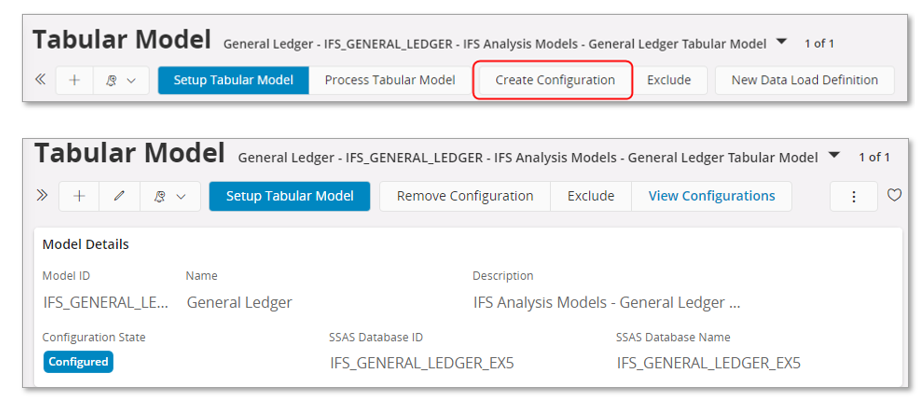The height and width of the screenshot is (402, 923).
Task: Click the Remove Configuration button
Action: [465, 196]
